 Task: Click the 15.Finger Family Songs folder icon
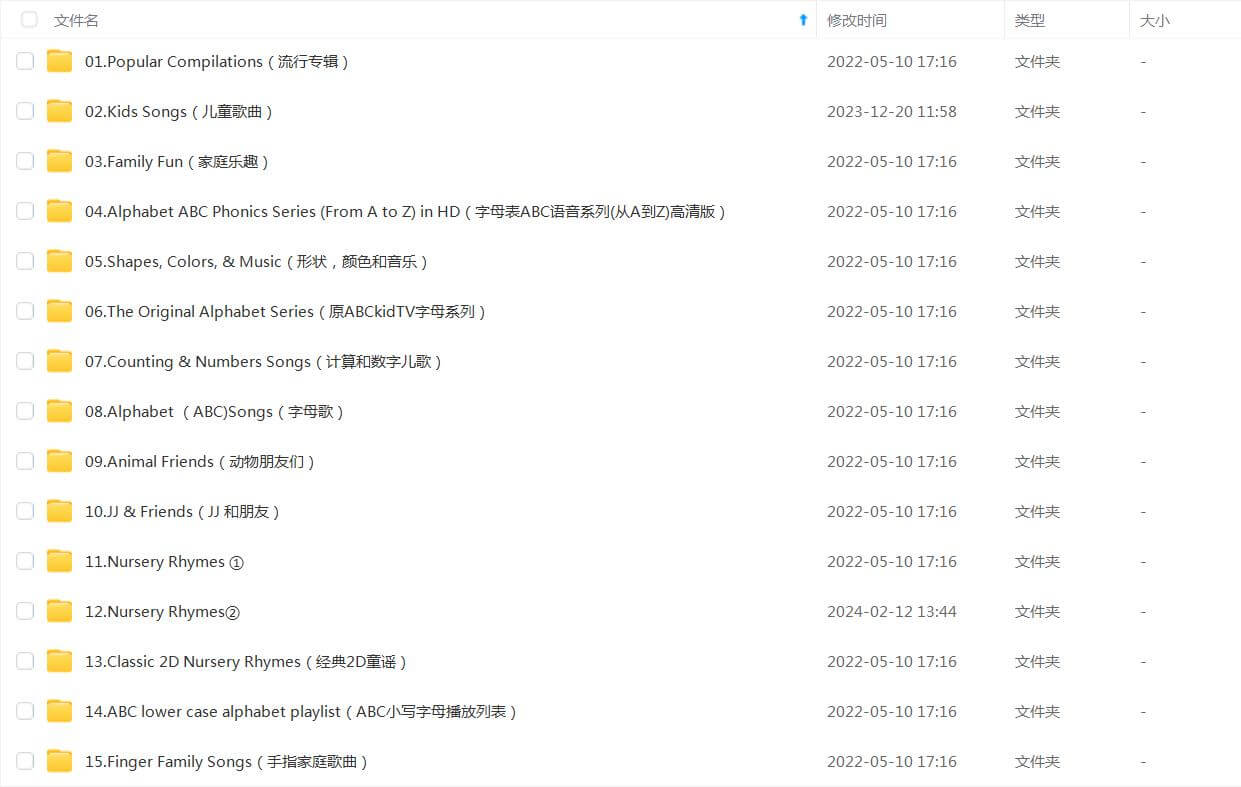(x=60, y=762)
